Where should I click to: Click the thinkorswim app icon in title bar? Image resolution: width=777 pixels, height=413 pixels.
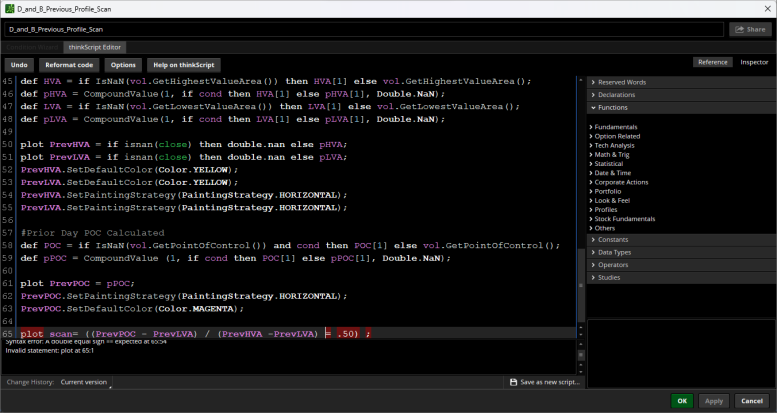point(9,8)
